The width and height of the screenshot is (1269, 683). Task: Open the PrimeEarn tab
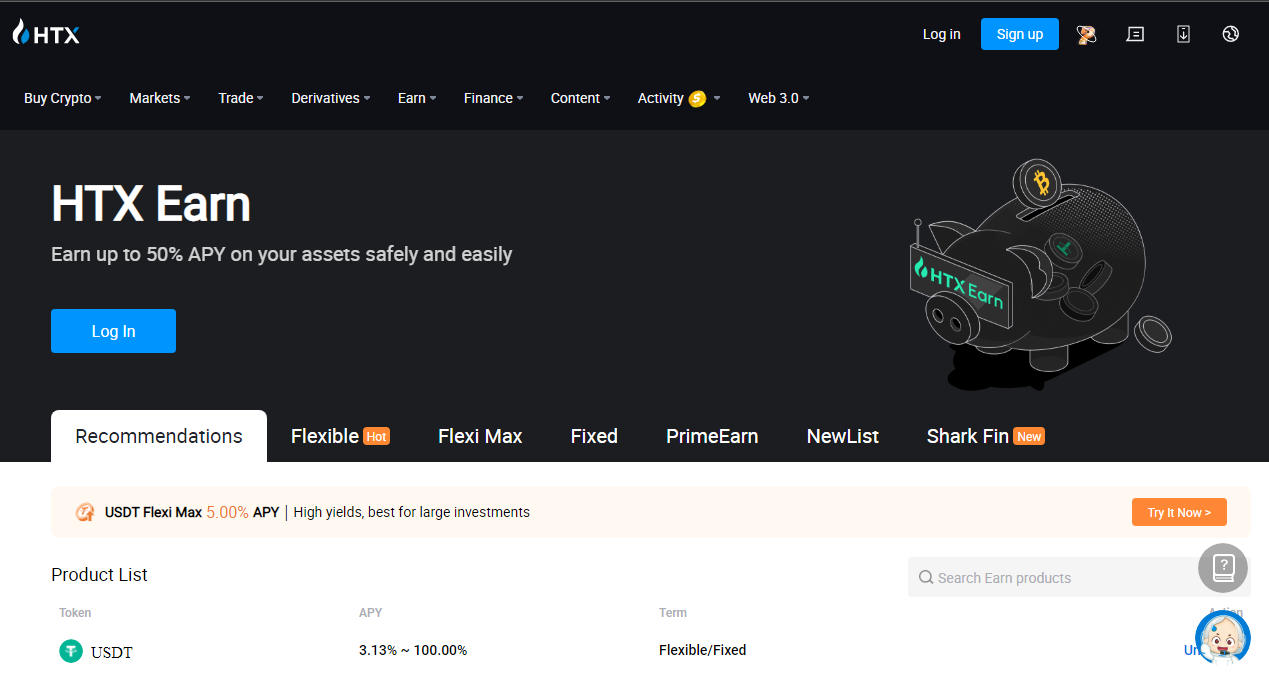click(712, 436)
